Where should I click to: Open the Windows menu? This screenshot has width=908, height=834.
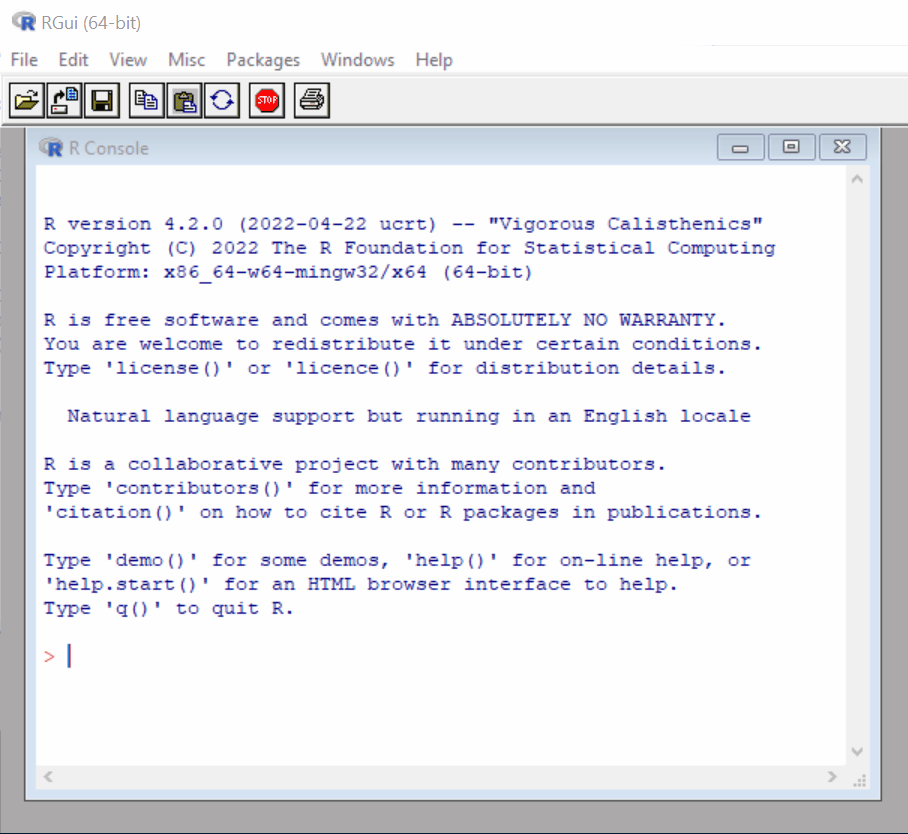(358, 60)
